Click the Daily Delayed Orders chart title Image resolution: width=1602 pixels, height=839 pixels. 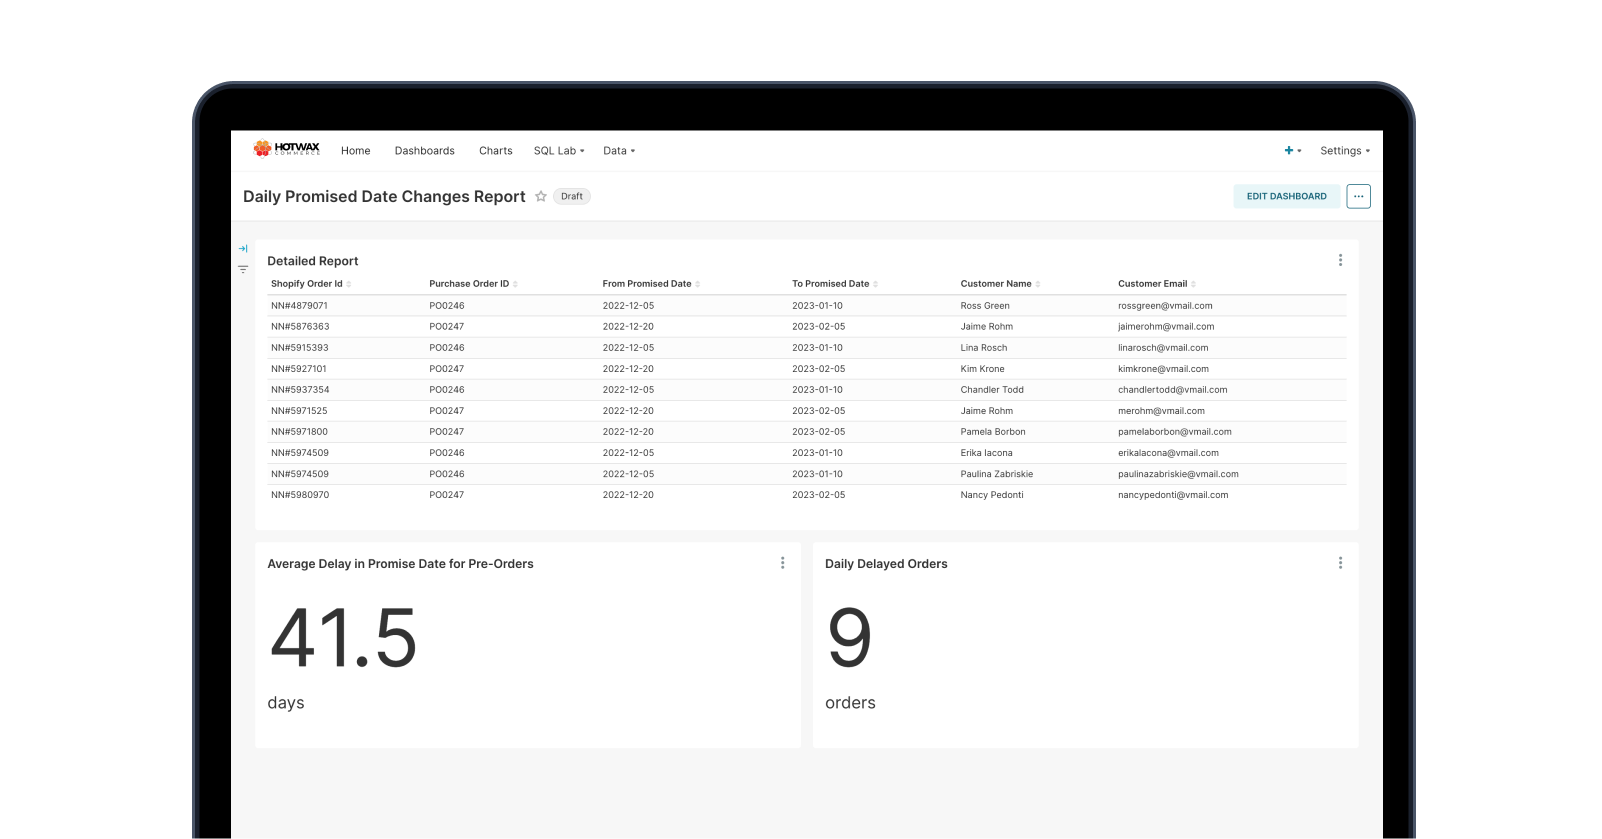point(886,564)
